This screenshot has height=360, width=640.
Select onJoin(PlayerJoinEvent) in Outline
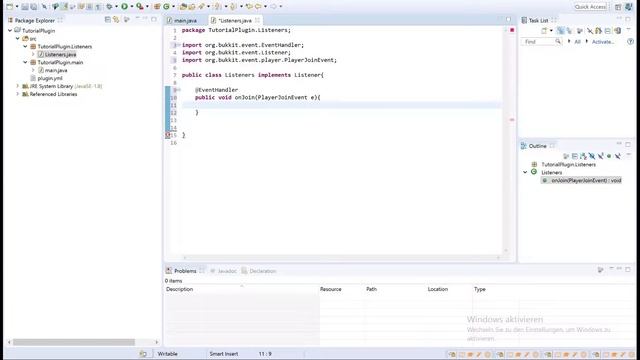coord(581,180)
